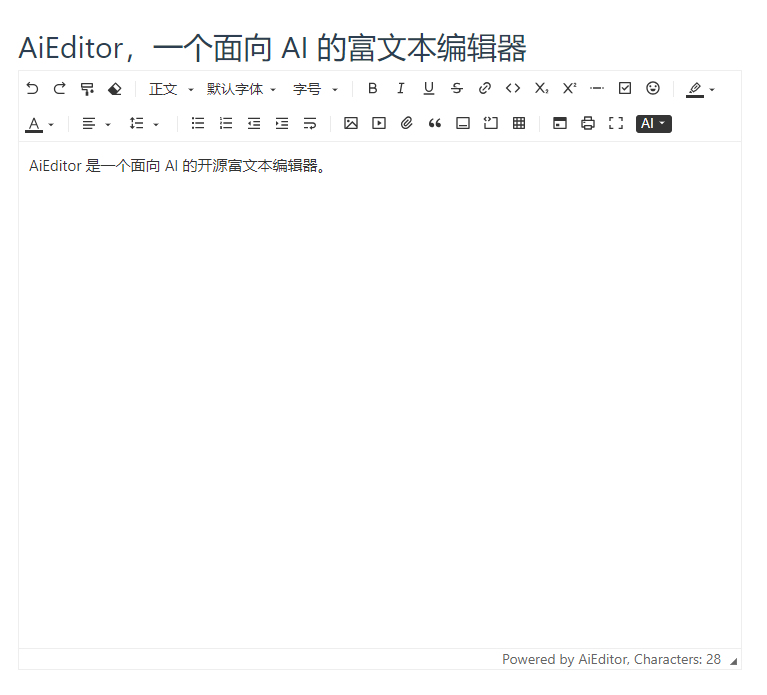Toggle strikethrough formatting
This screenshot has width=767, height=695.
457,89
